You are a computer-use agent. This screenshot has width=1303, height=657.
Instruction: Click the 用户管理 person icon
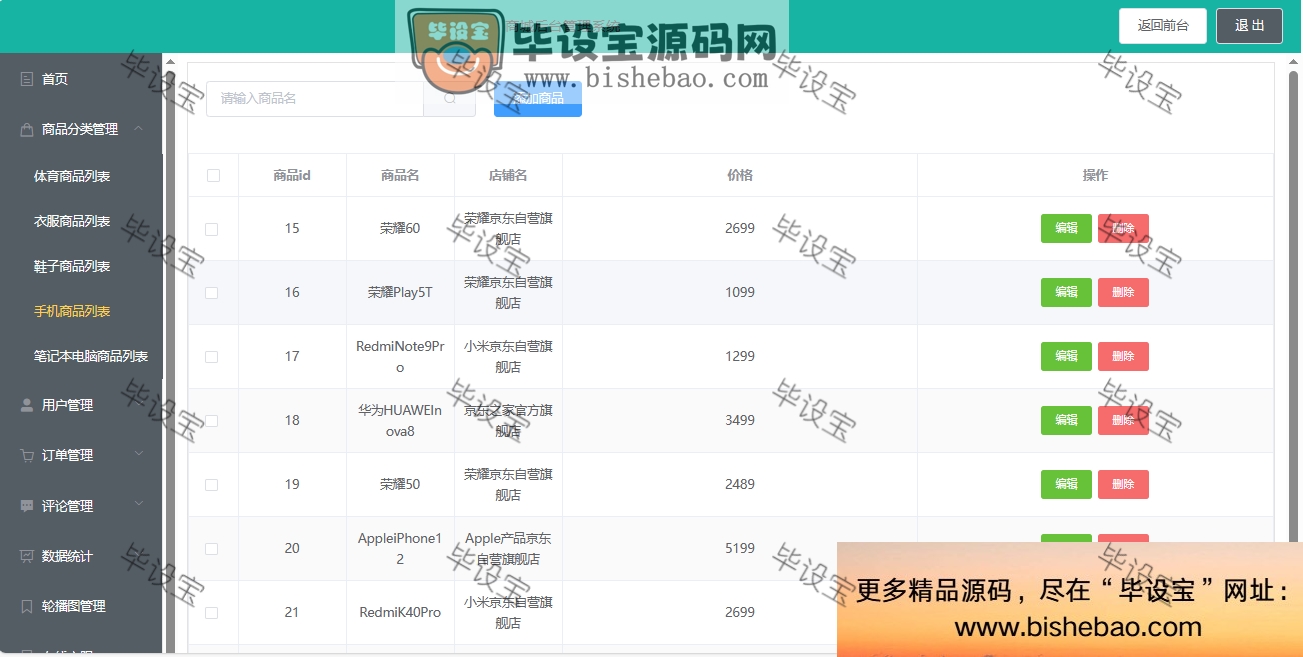(27, 405)
